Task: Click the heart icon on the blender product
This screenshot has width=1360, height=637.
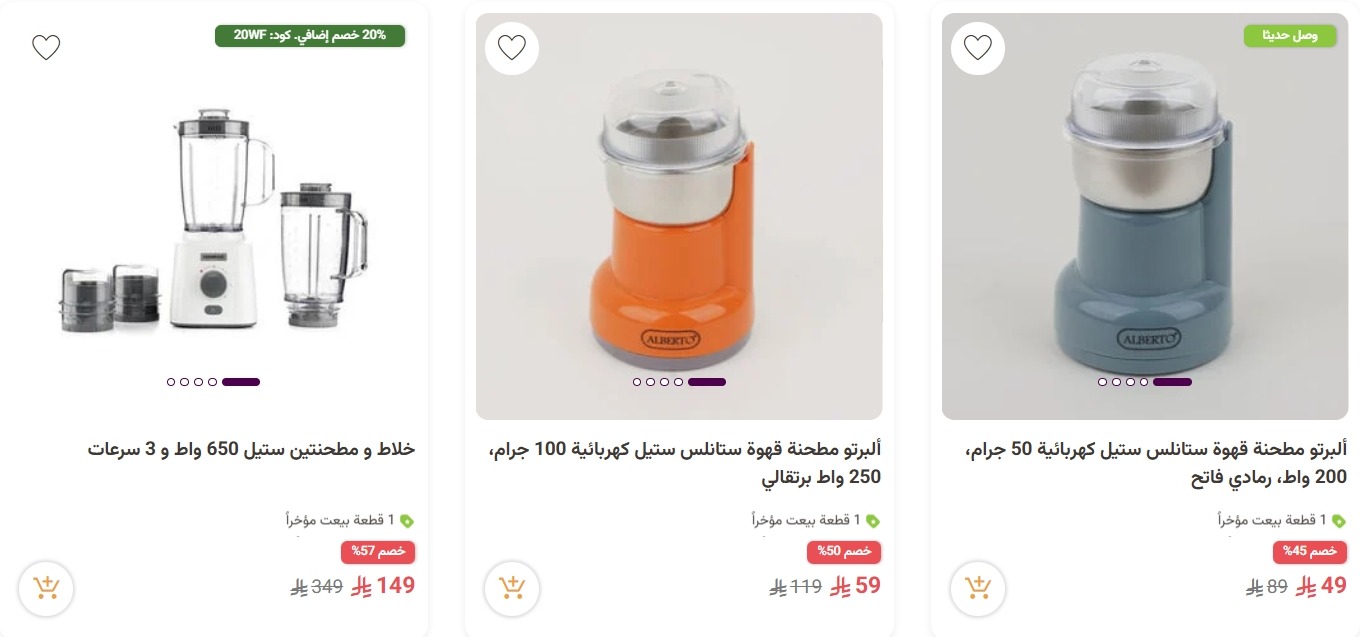Action: pyautogui.click(x=46, y=47)
